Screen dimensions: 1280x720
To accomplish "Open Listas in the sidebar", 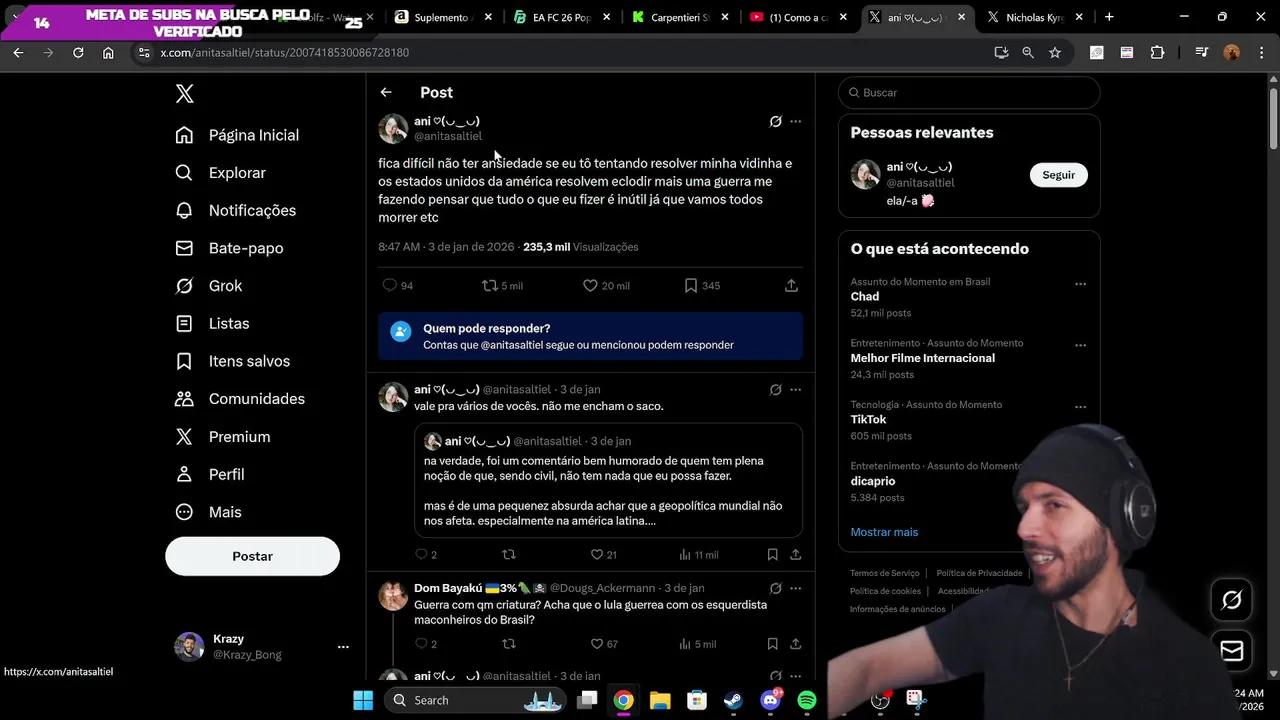I will [212, 323].
